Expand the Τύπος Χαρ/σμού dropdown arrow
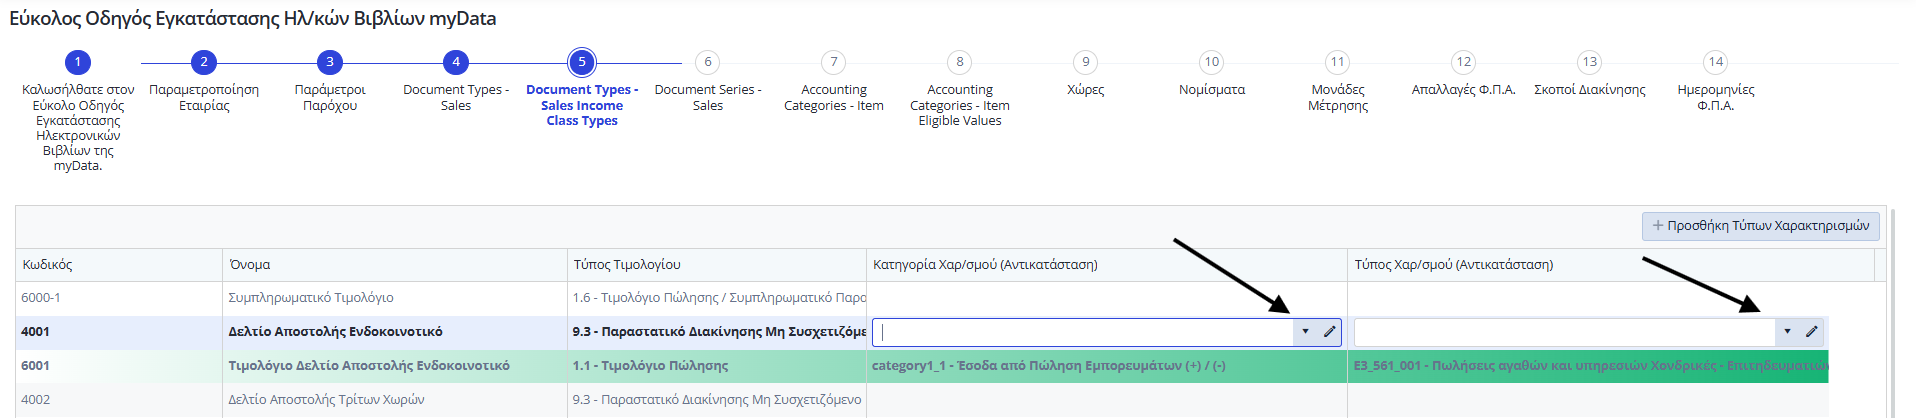Viewport: 1916px width, 418px height. pyautogui.click(x=1787, y=332)
